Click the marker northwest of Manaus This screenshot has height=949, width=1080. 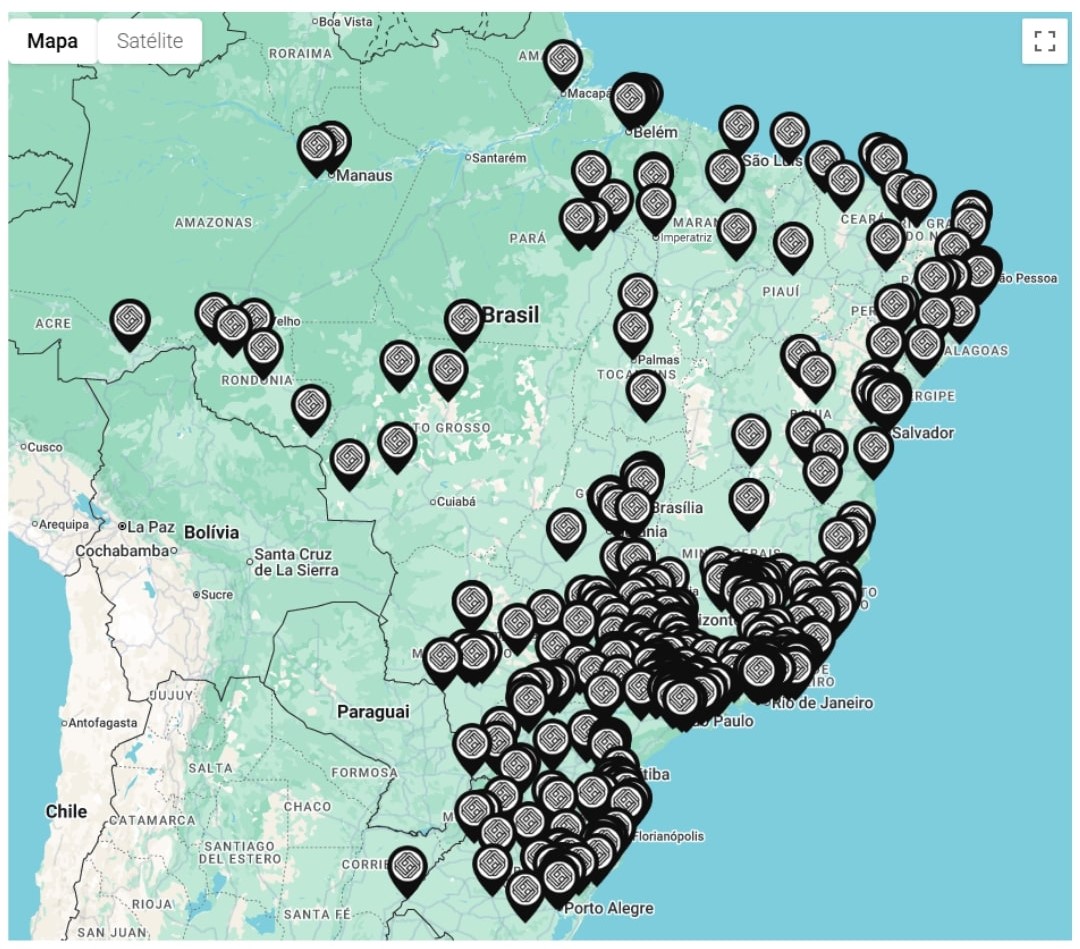tap(317, 148)
